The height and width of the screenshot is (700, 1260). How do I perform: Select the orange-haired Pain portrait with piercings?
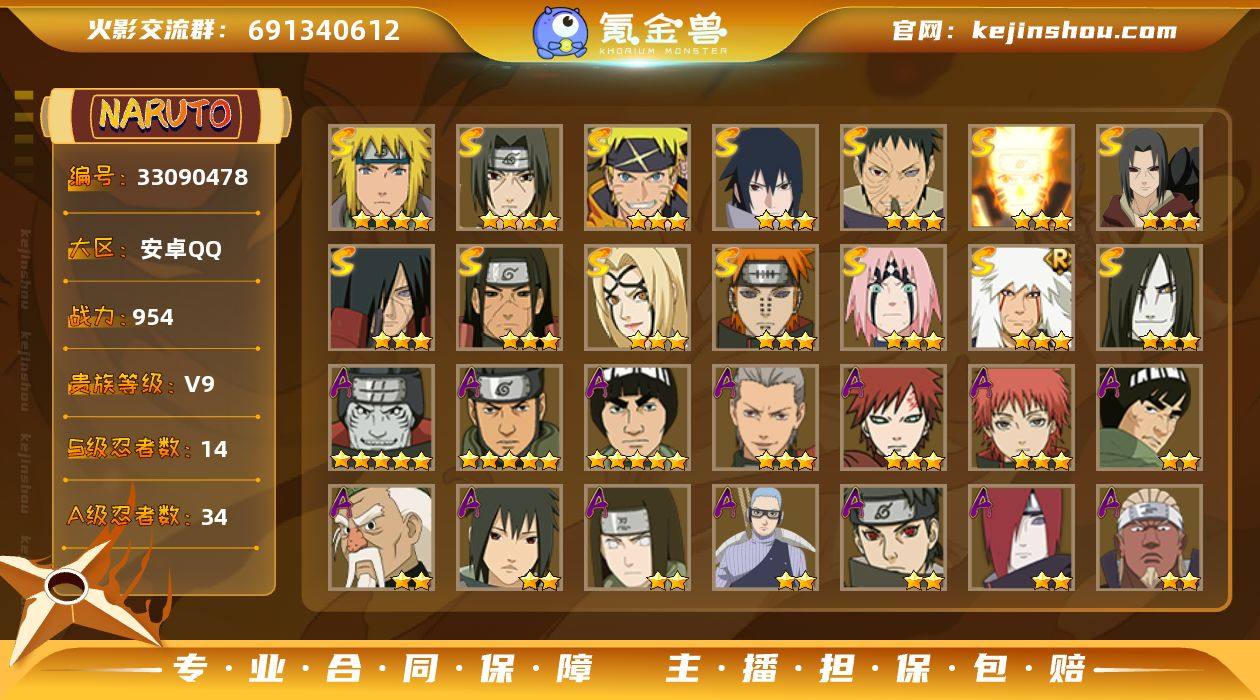click(765, 297)
